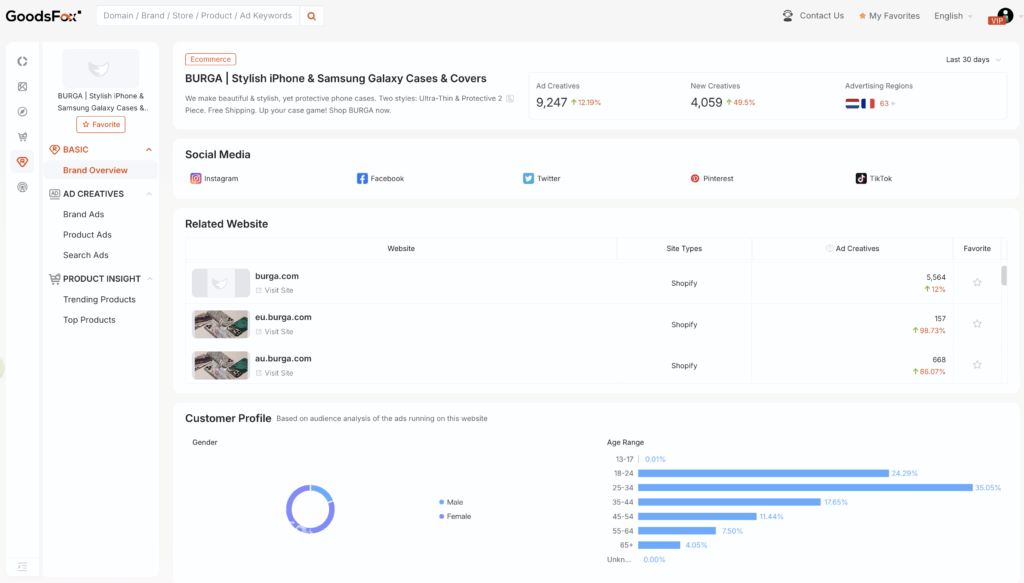The width and height of the screenshot is (1024, 583).
Task: Click the search input field
Action: 198,16
